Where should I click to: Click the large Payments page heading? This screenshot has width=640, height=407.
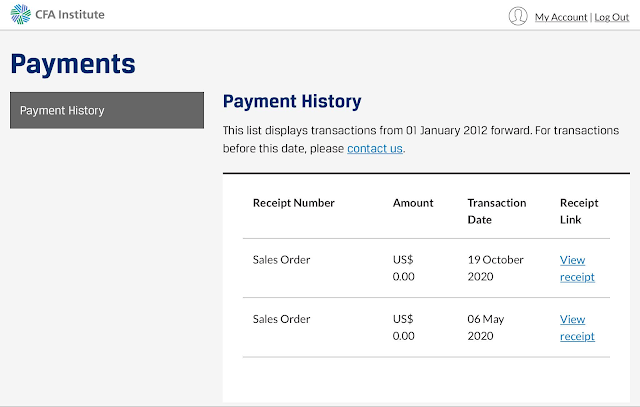73,64
